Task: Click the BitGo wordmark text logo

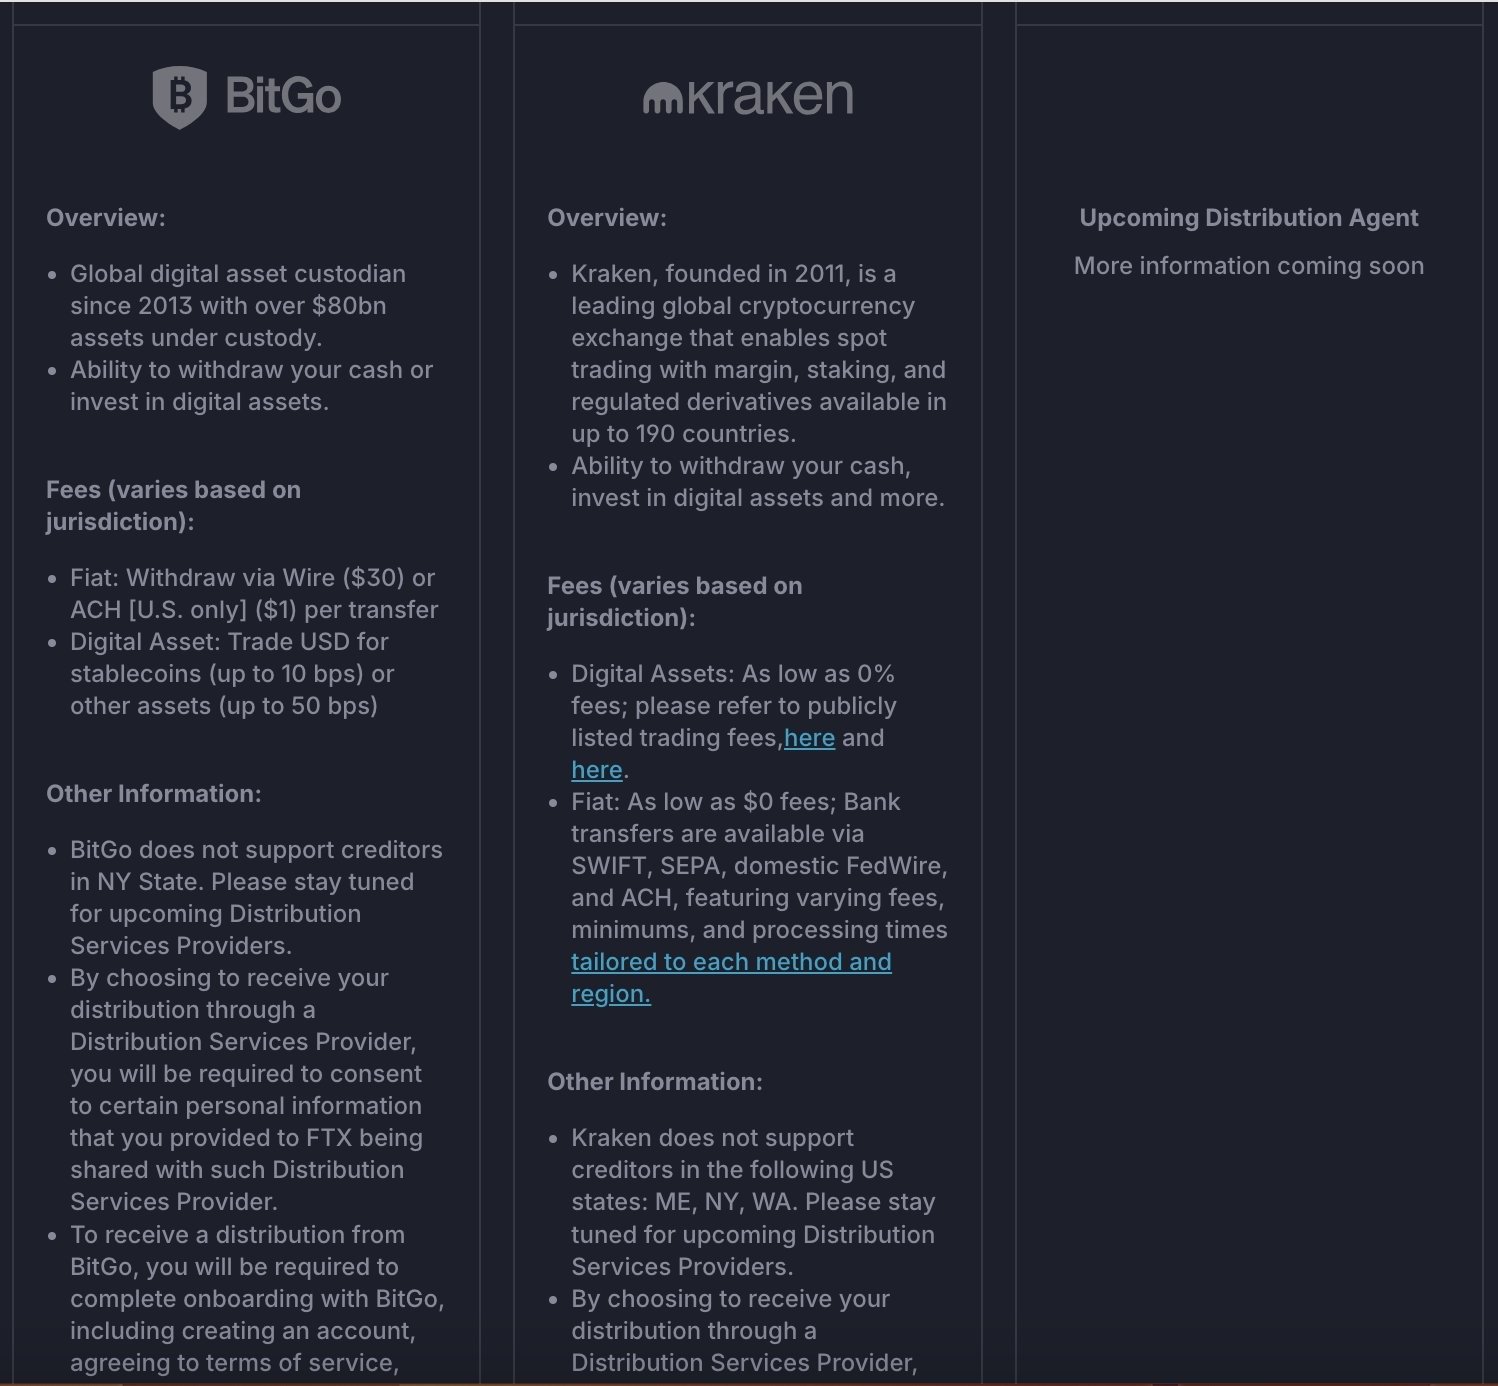Action: click(284, 97)
